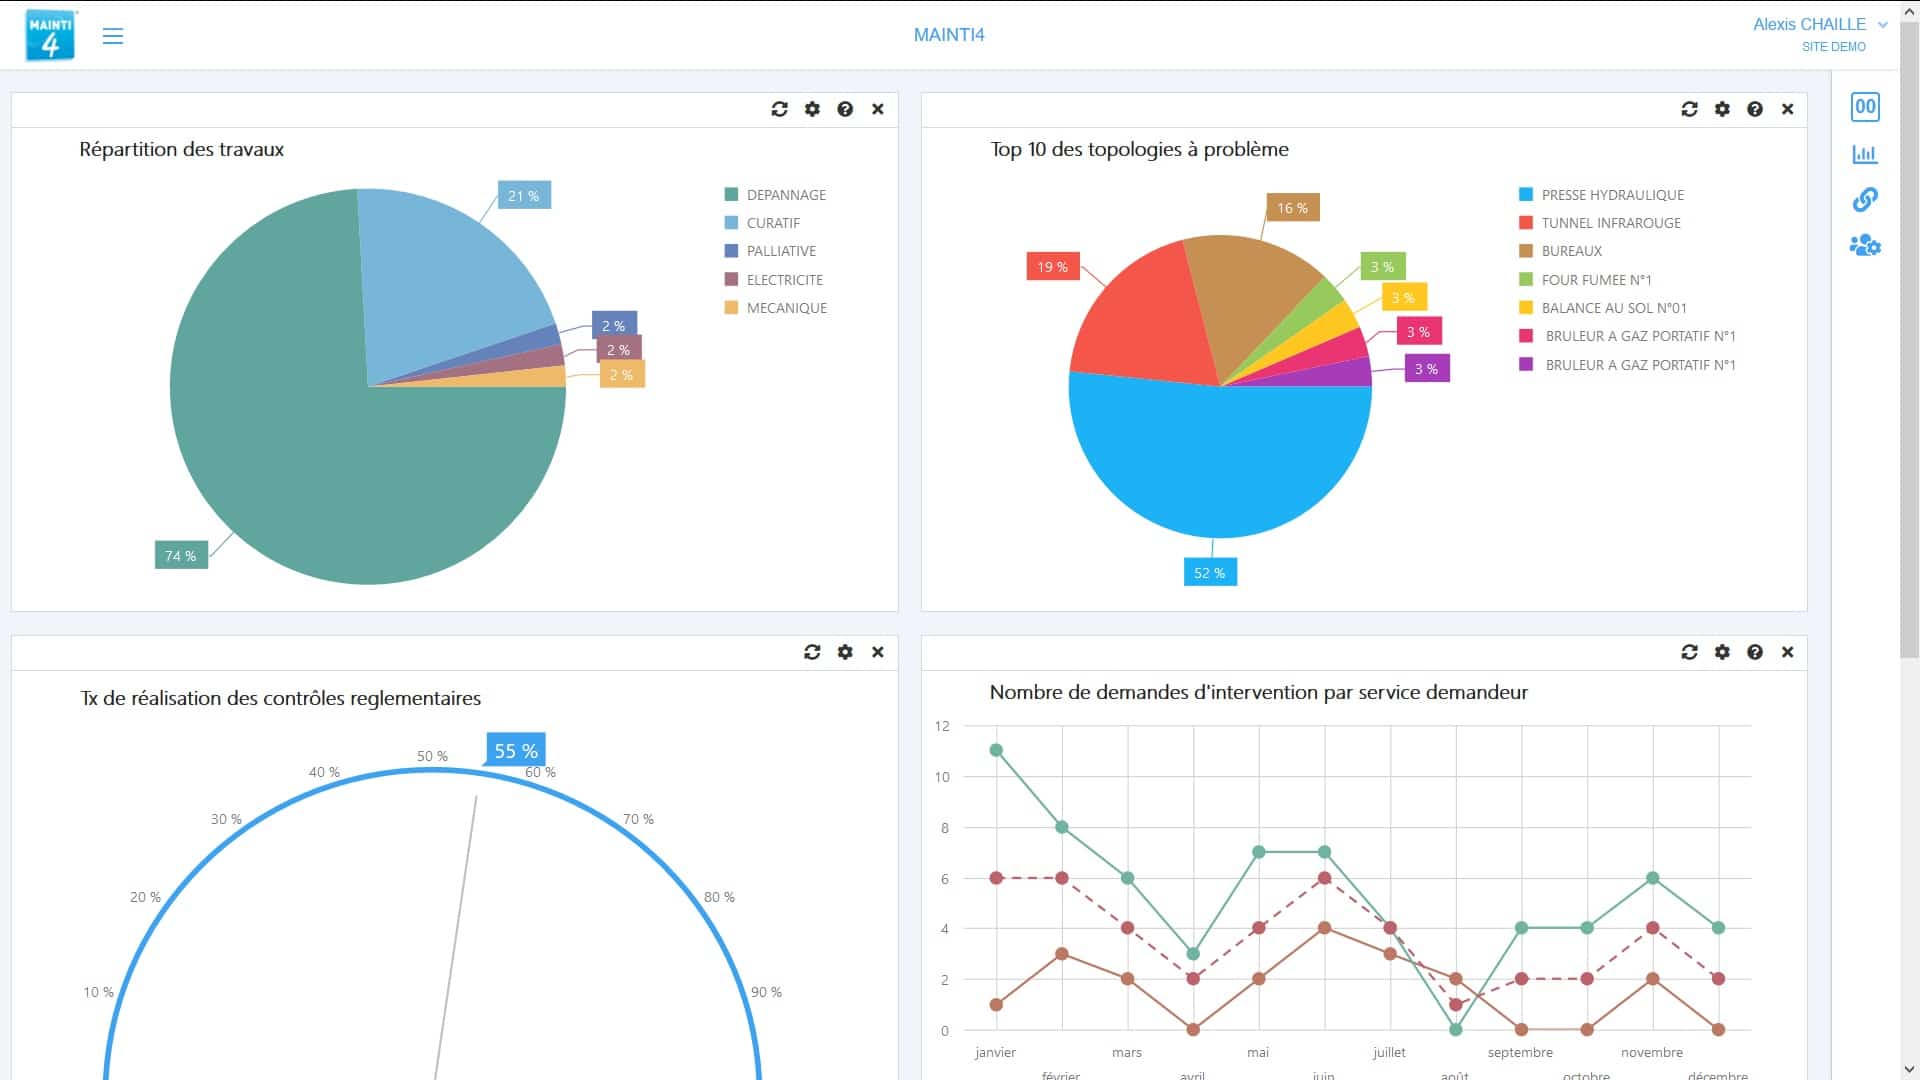The width and height of the screenshot is (1920, 1080).
Task: Click the scrollbar down arrow
Action: tap(1910, 1069)
